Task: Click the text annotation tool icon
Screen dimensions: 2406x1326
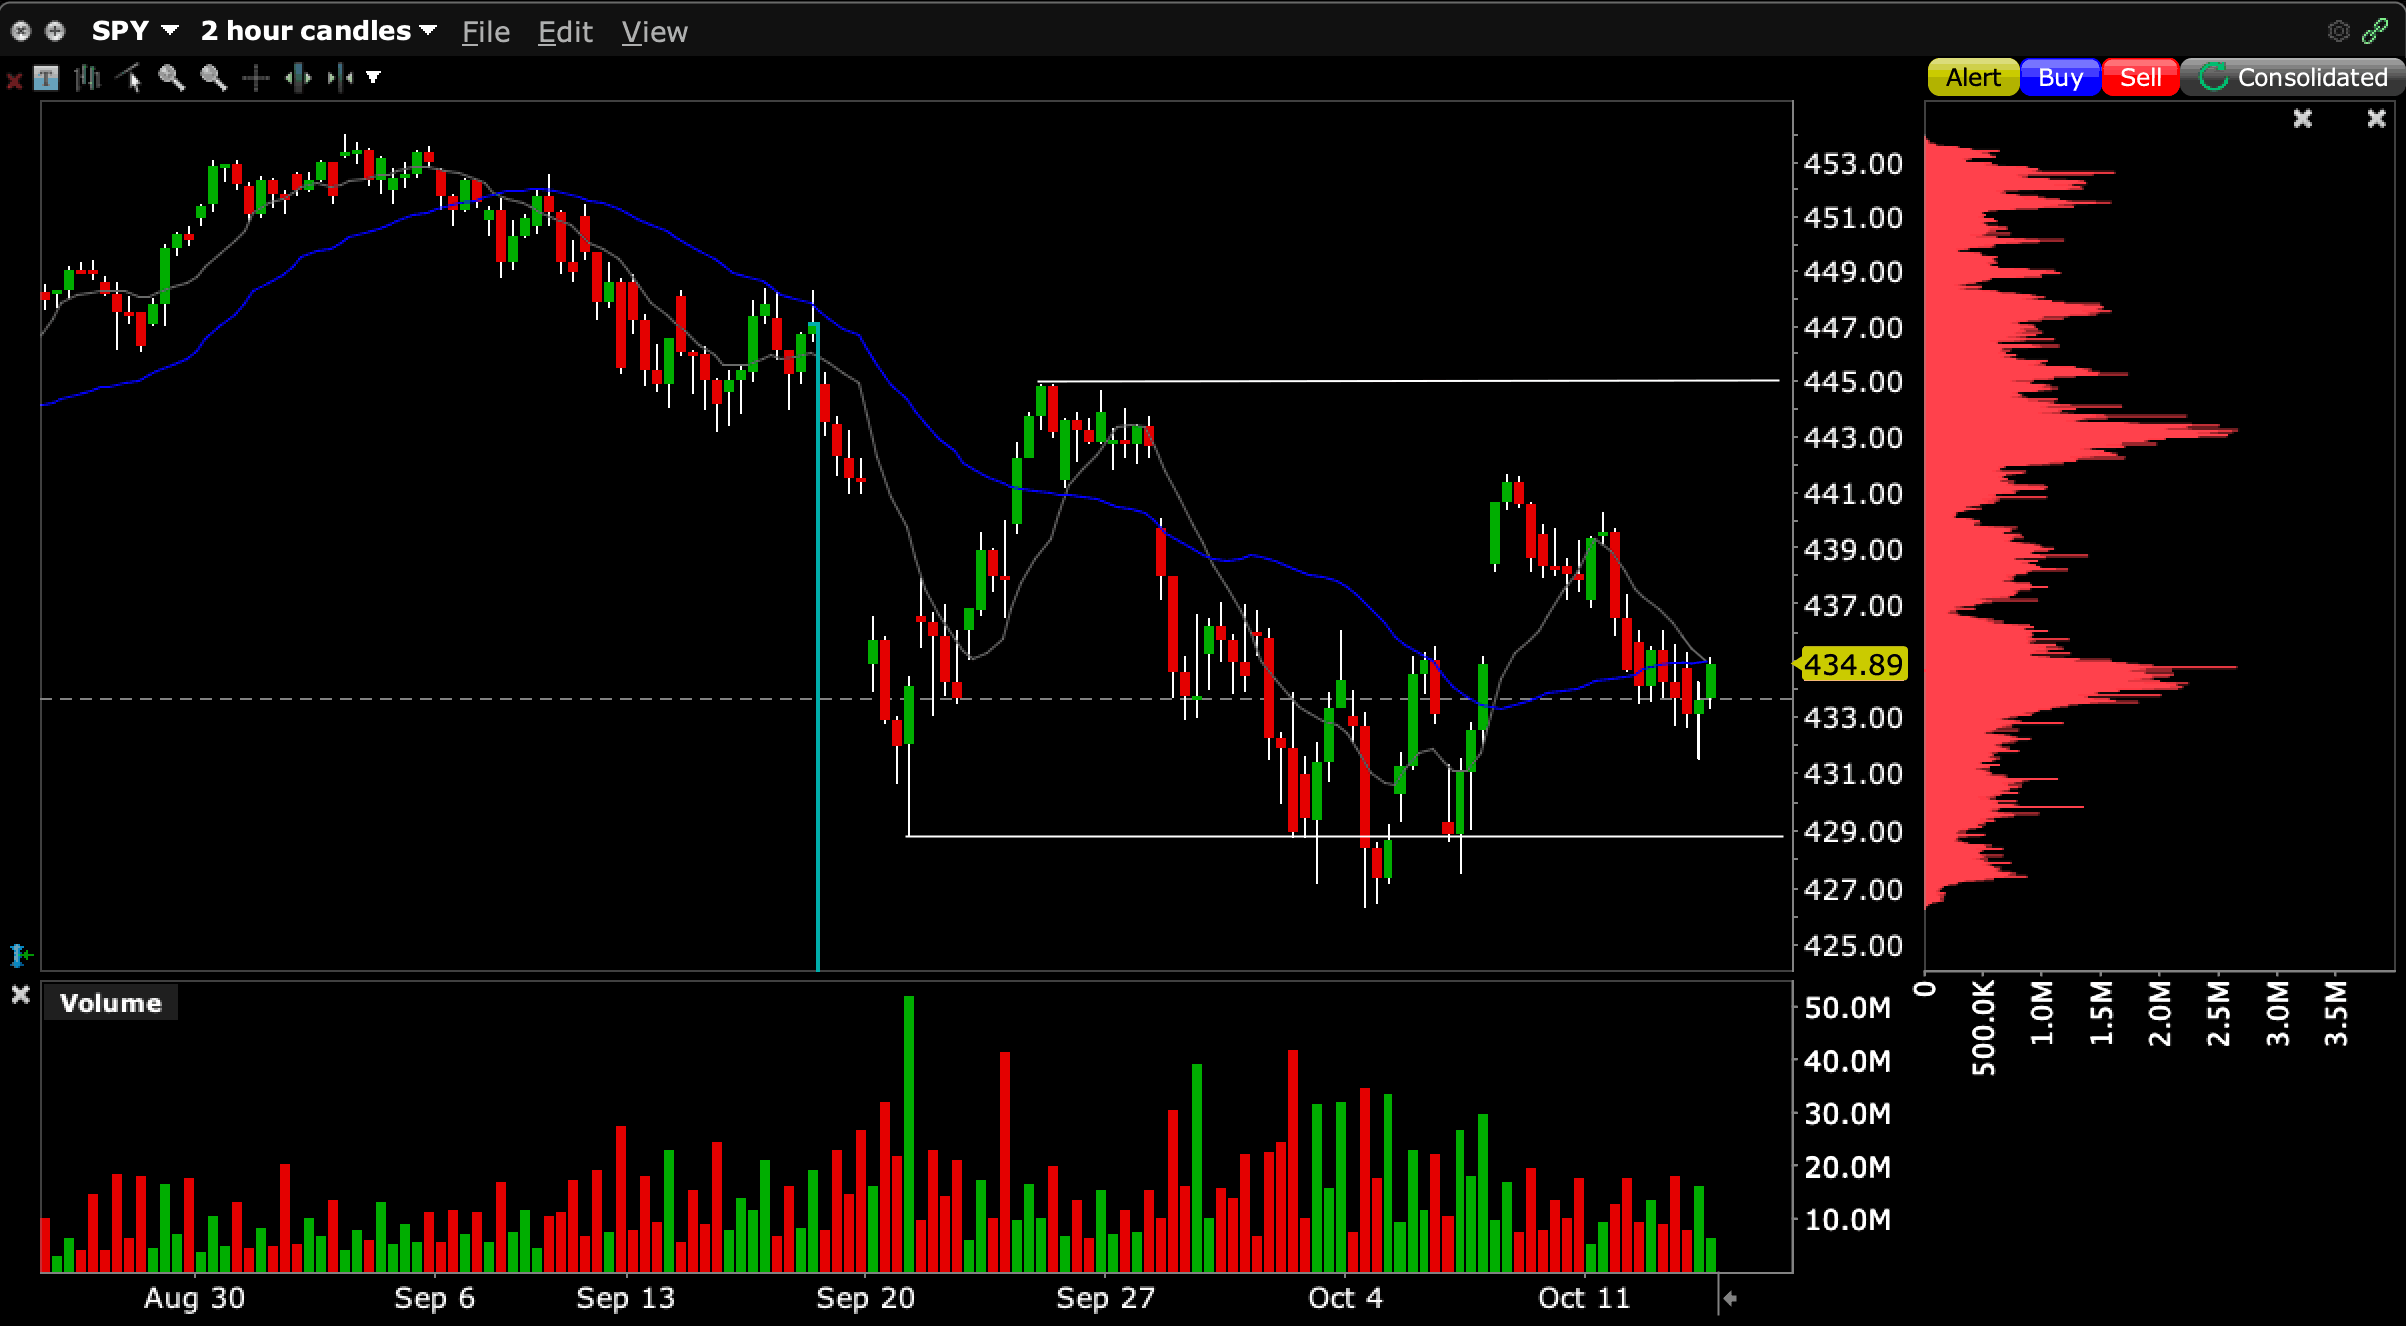Action: 46,78
